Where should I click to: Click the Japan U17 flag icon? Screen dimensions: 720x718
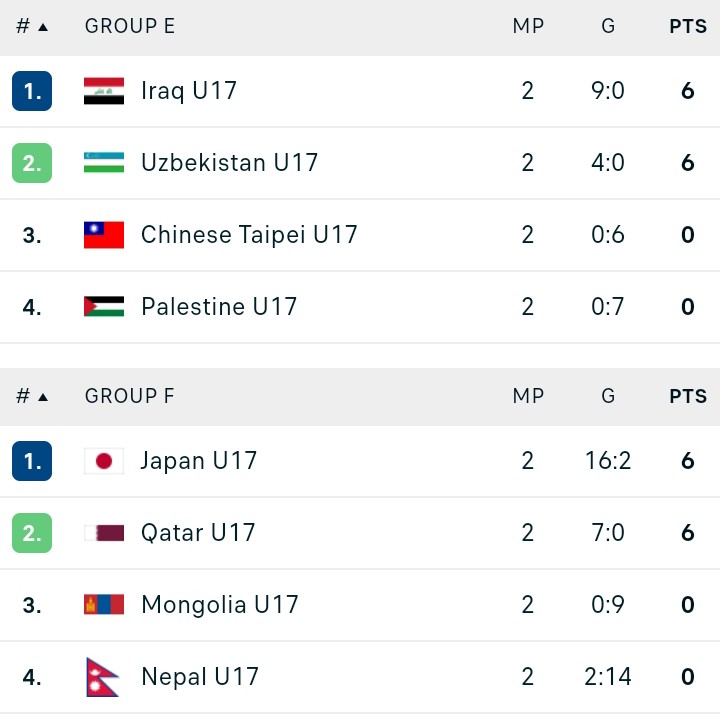(x=104, y=461)
